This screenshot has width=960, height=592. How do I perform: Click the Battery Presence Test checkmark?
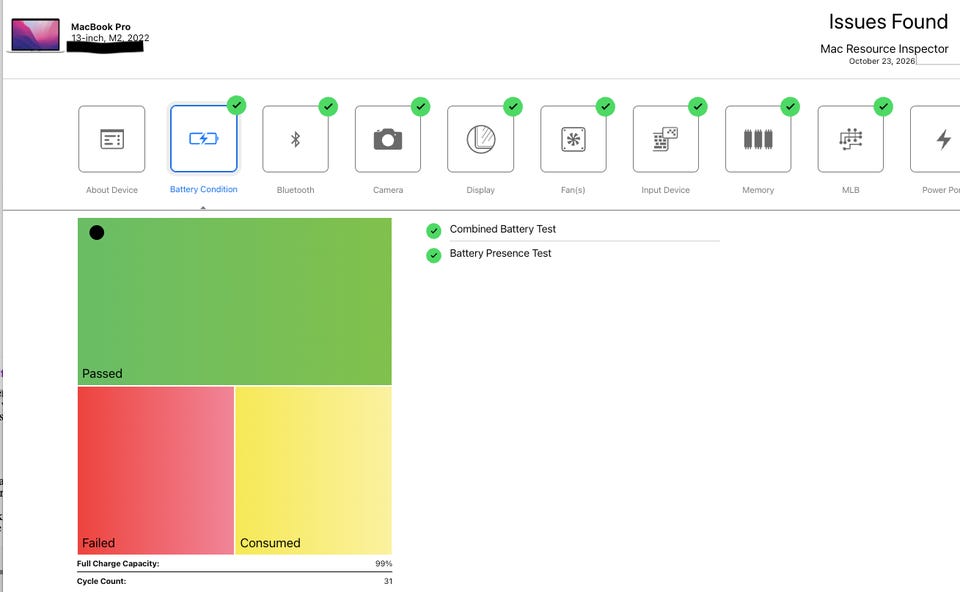click(x=433, y=255)
